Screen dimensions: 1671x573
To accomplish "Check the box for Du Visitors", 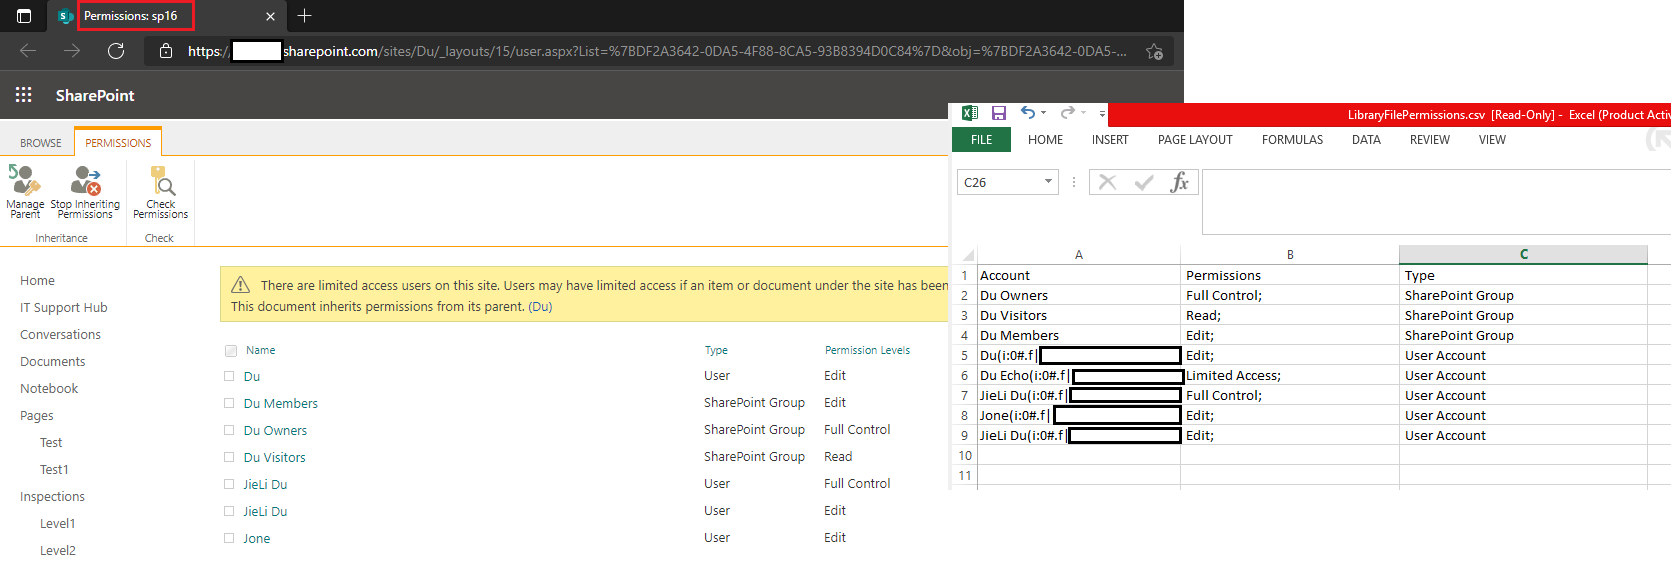I will (229, 458).
